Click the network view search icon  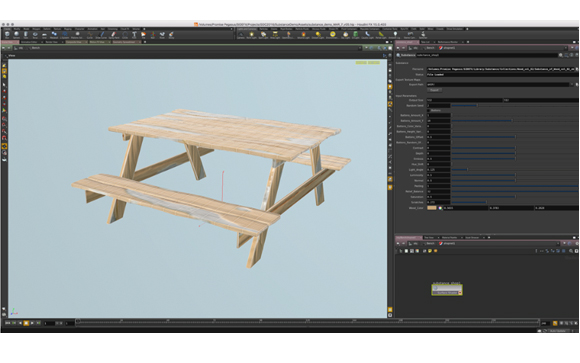[x=571, y=251]
